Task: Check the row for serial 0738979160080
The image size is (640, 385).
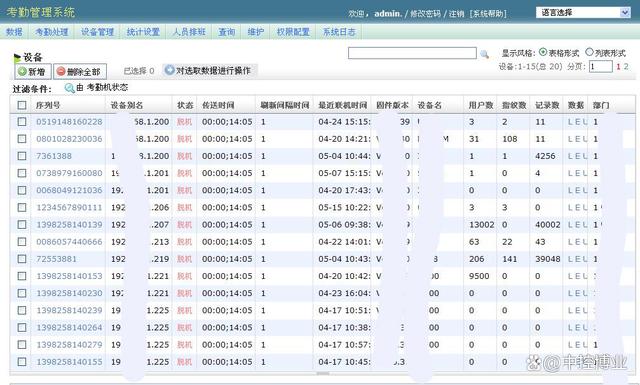Action: point(22,173)
